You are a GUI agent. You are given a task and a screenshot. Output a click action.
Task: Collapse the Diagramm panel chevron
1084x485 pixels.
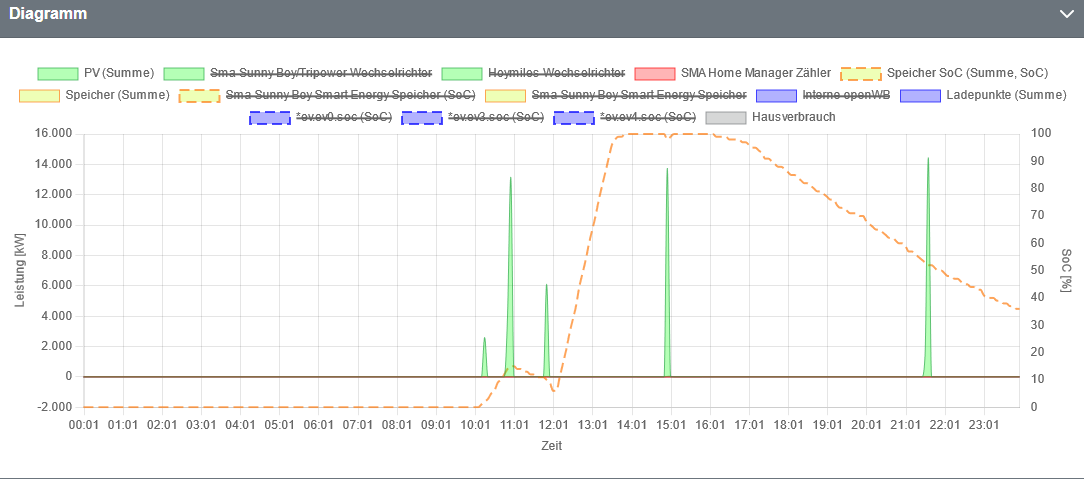tap(1066, 14)
